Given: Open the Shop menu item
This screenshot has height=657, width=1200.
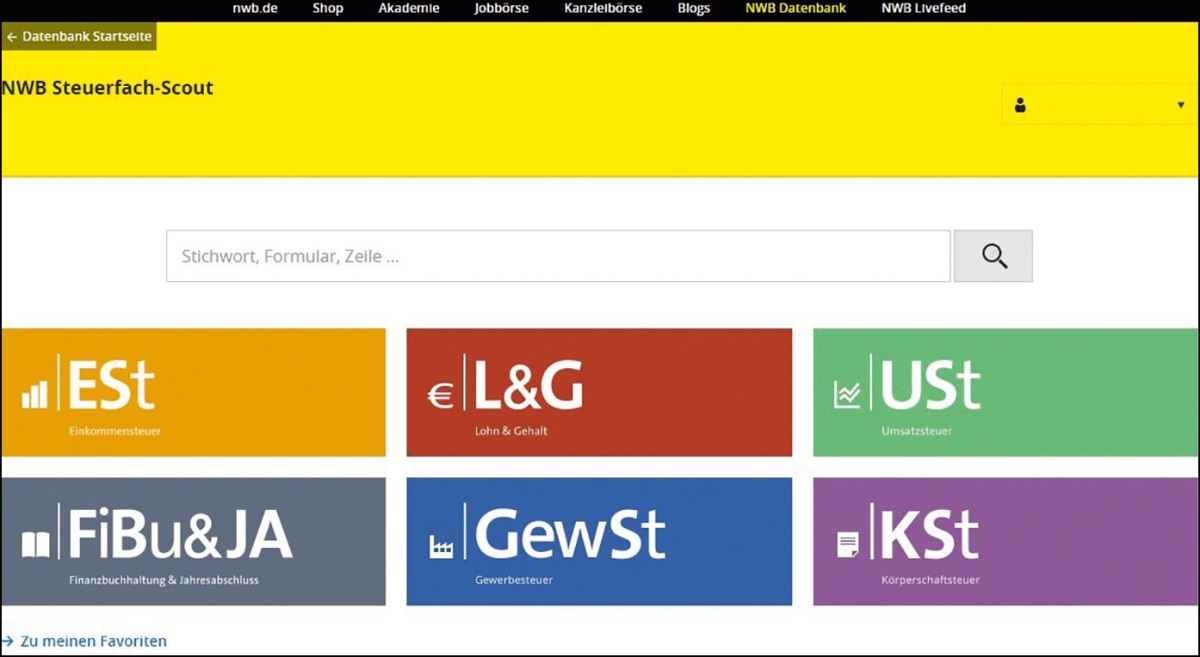Looking at the screenshot, I should point(327,9).
